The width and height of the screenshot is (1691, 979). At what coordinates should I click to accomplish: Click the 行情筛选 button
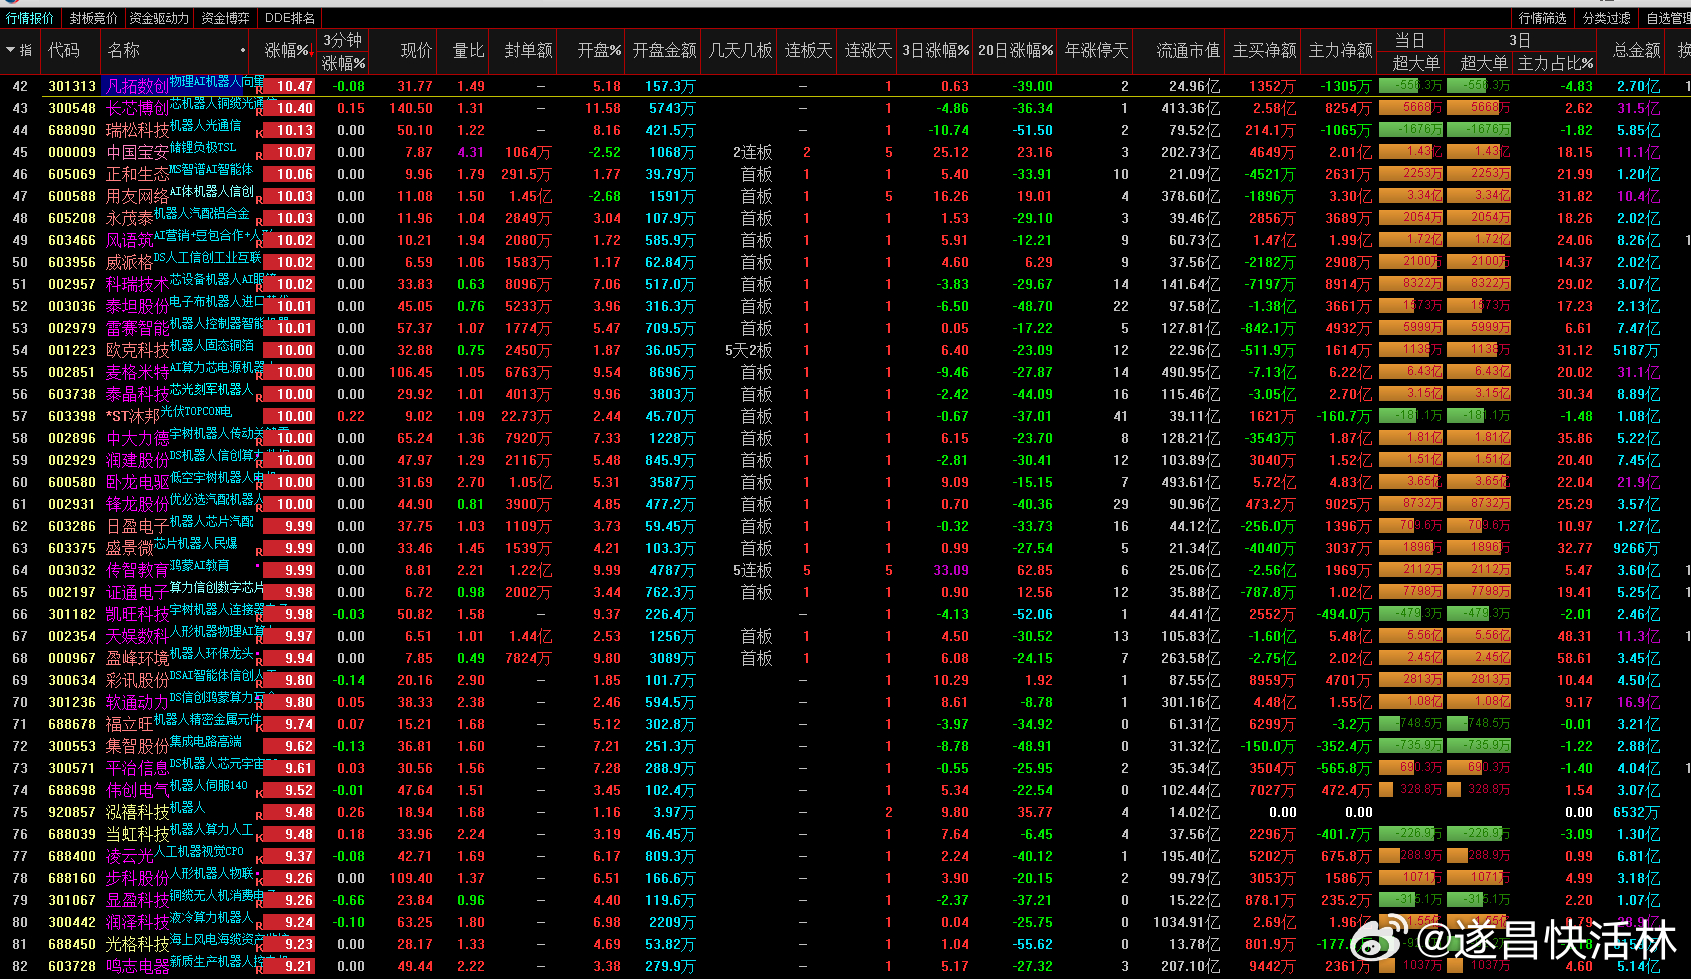tap(1542, 18)
